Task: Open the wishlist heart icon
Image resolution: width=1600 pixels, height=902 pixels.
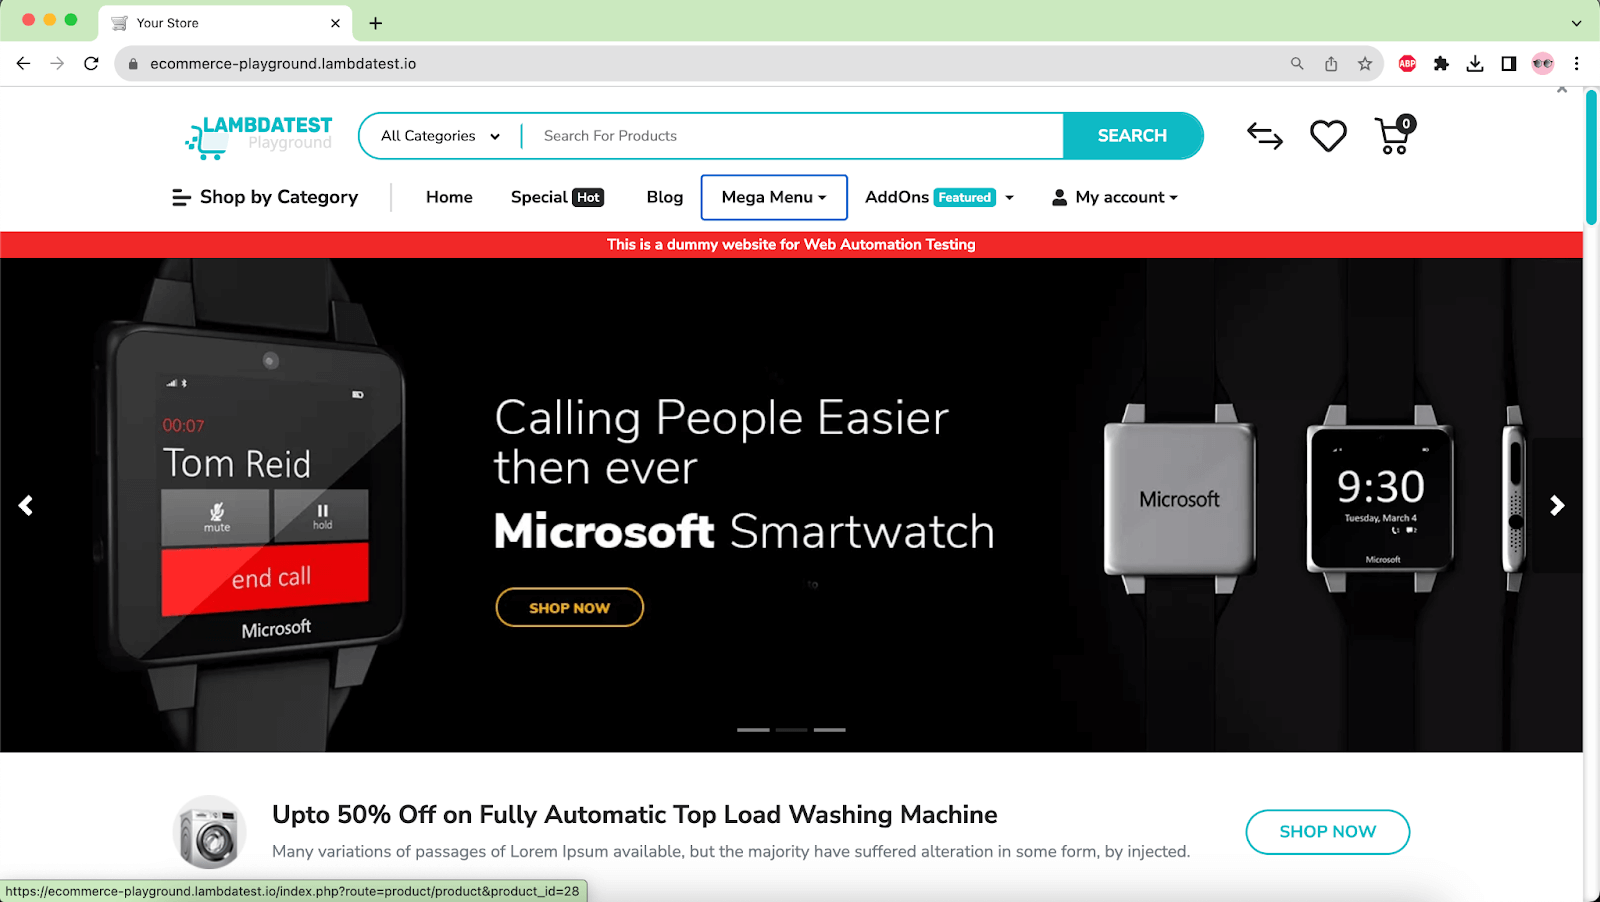Action: [1328, 136]
